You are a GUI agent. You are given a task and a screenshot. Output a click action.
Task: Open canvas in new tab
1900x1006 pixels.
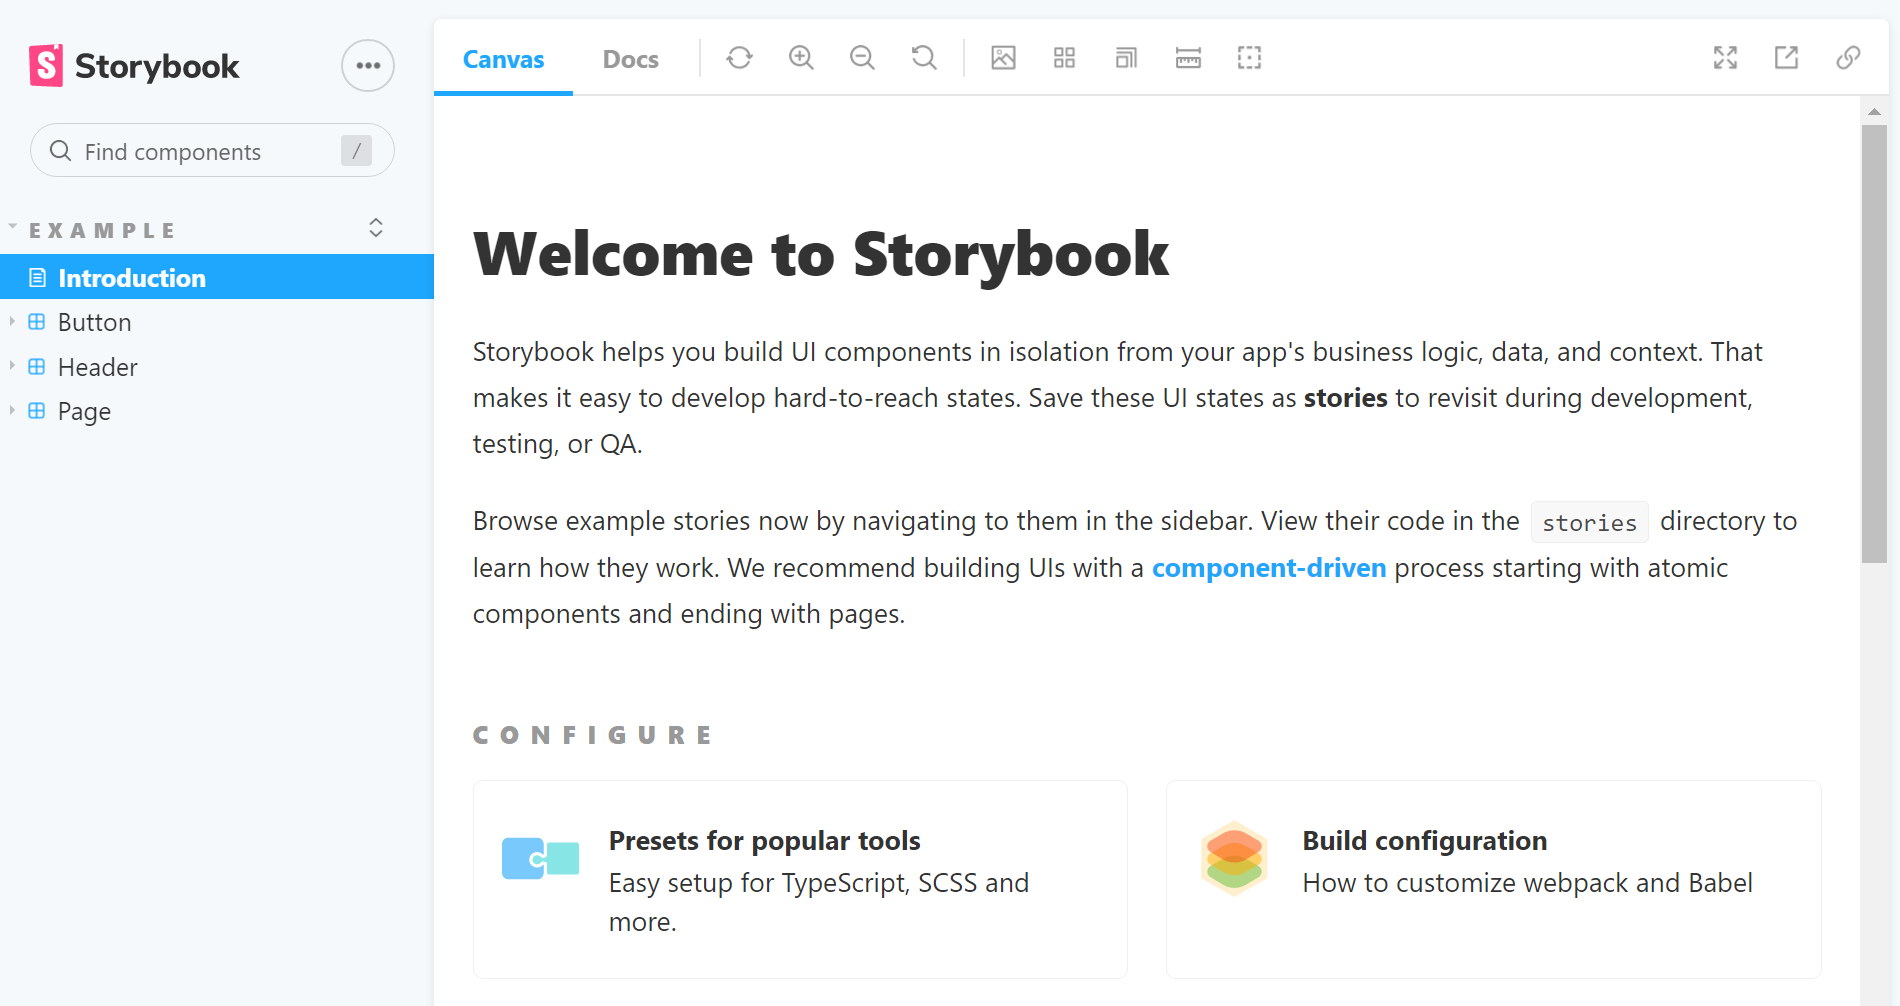click(x=1786, y=58)
